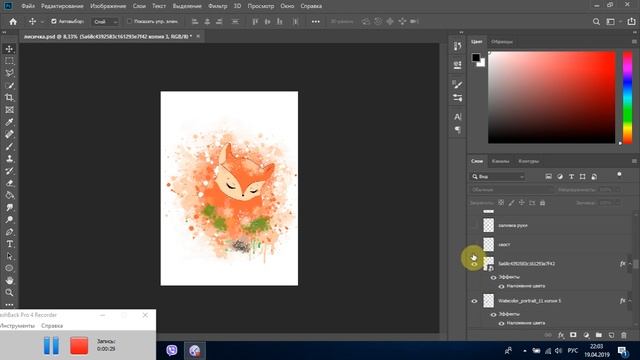Click the red stop button in recorder
The height and width of the screenshot is (360, 640).
79,345
